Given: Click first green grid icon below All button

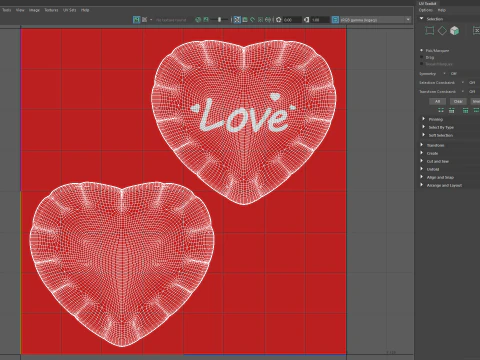Looking at the screenshot, I should click(441, 110).
